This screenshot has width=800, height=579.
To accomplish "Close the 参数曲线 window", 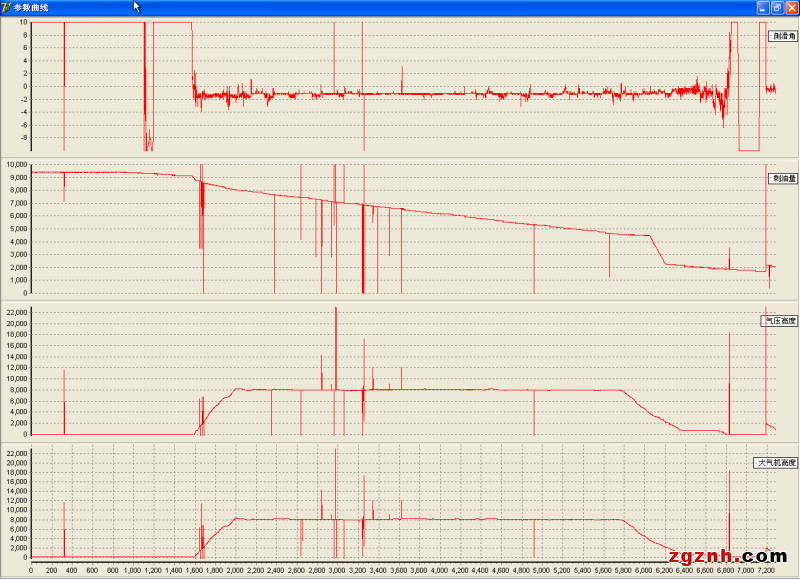I will coord(791,7).
